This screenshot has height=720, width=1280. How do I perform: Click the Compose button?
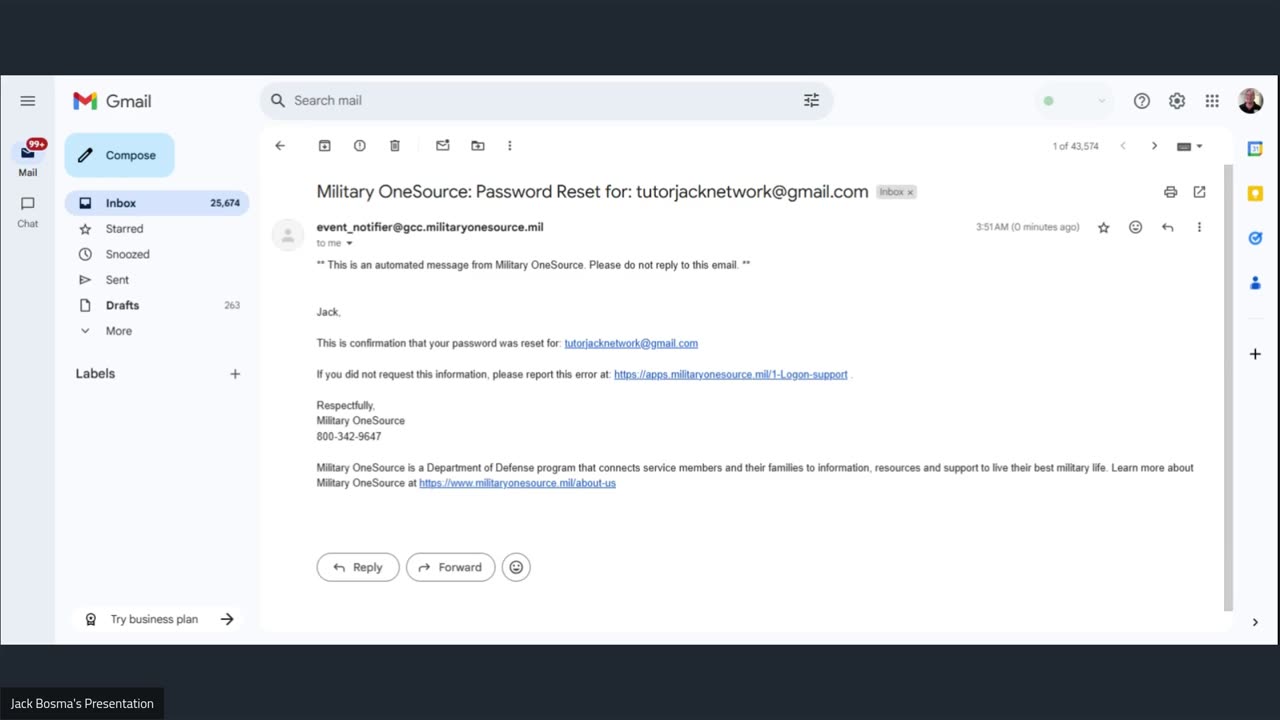tap(120, 155)
